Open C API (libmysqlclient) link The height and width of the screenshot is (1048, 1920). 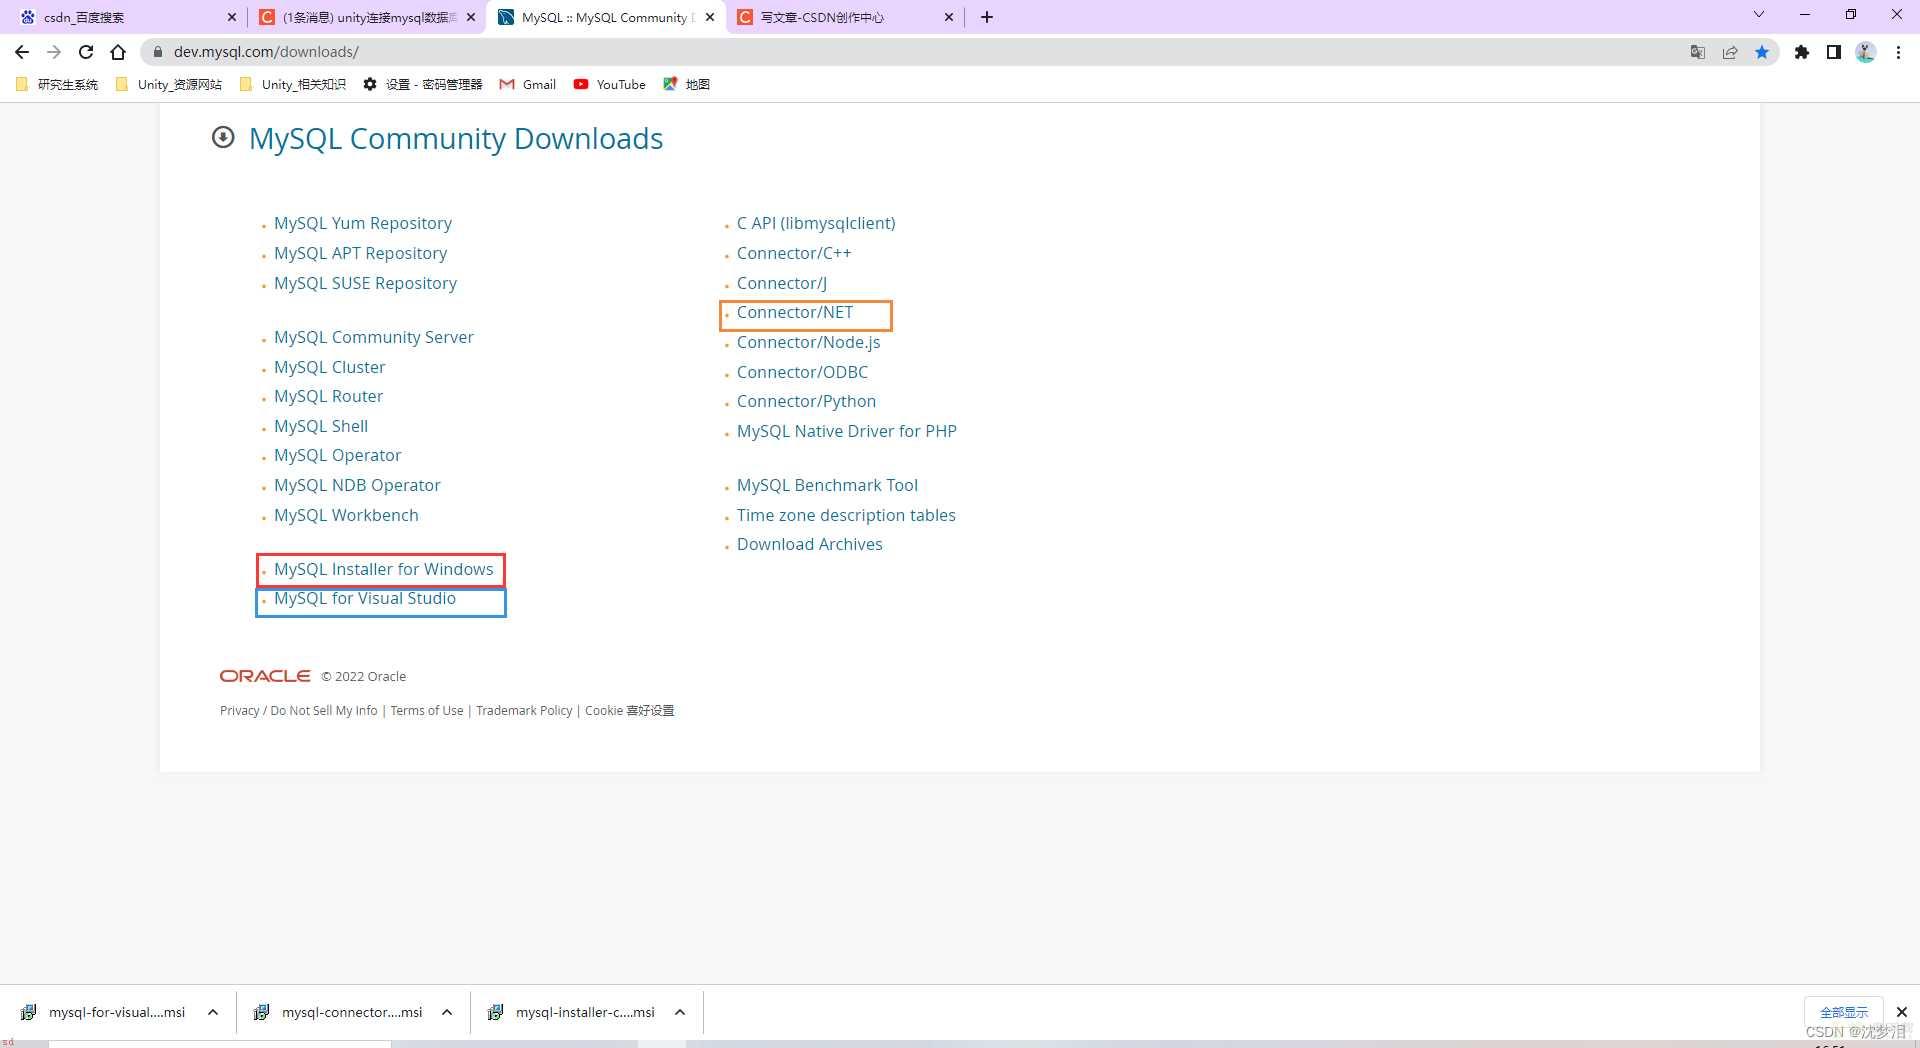(x=816, y=223)
